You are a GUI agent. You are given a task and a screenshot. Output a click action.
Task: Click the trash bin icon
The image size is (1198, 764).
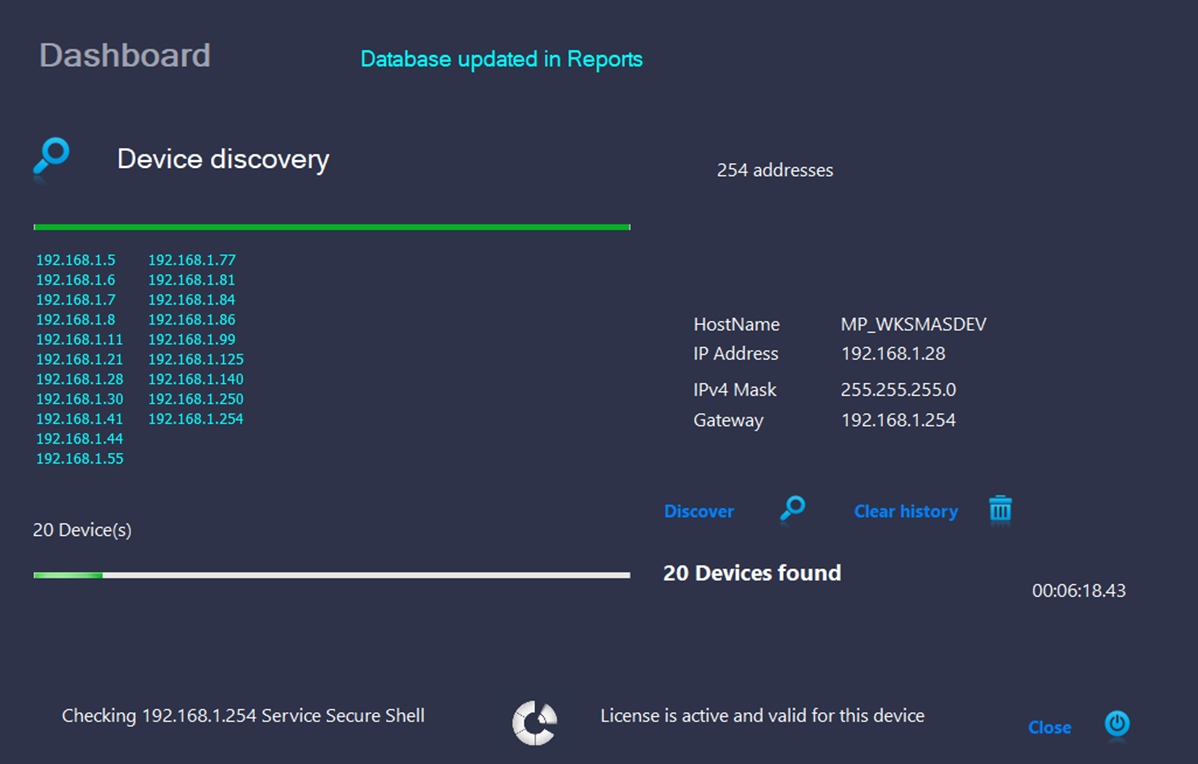(1000, 509)
